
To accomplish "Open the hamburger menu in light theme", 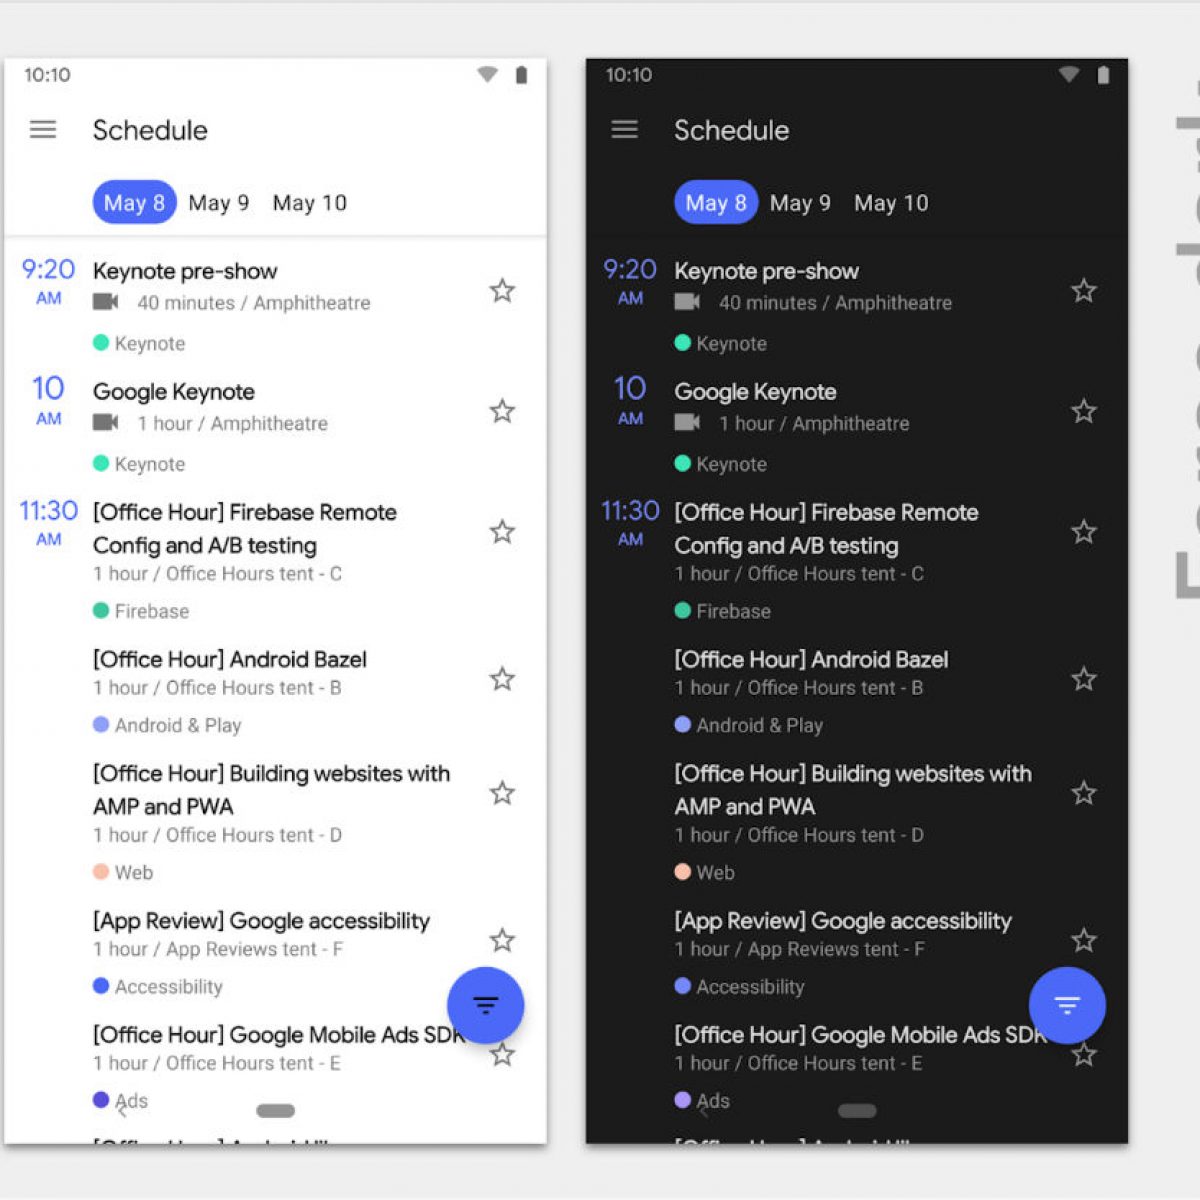I will [43, 130].
